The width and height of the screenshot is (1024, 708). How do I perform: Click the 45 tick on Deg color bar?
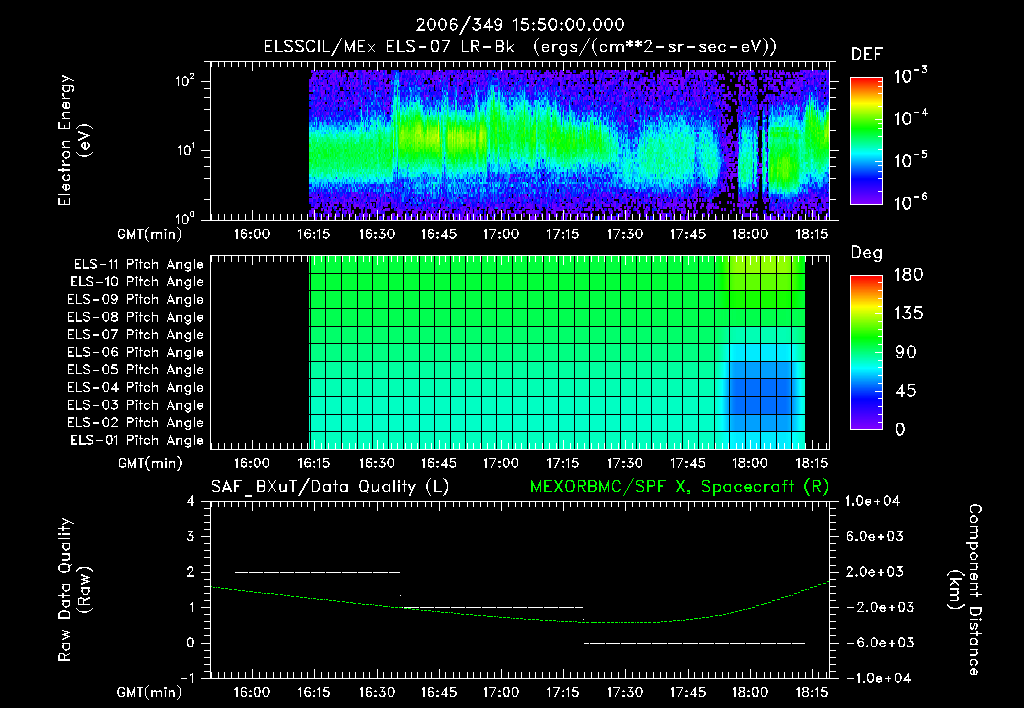(905, 391)
